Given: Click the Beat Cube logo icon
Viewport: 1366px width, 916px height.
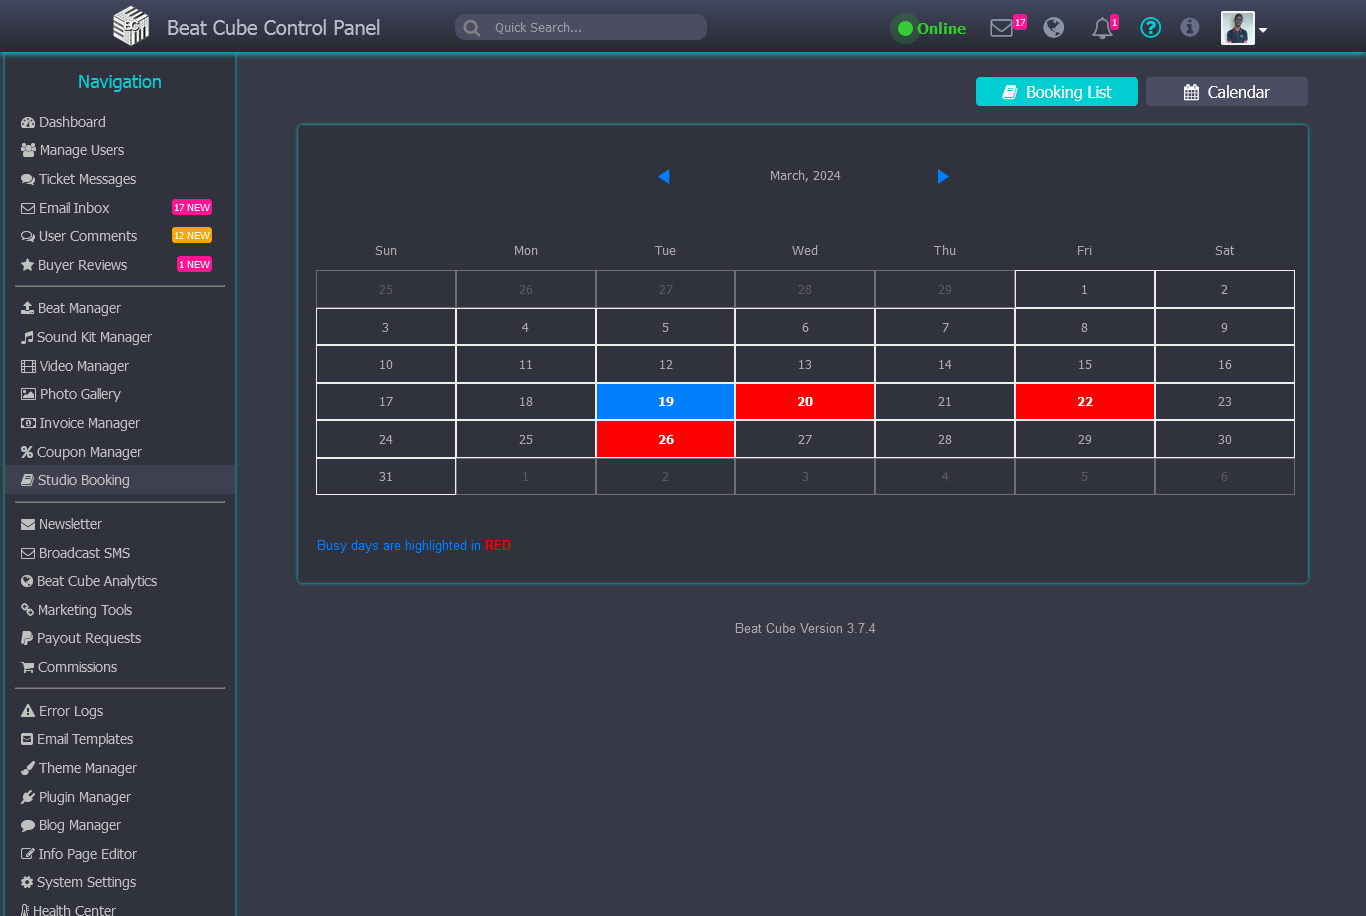Looking at the screenshot, I should click(131, 26).
